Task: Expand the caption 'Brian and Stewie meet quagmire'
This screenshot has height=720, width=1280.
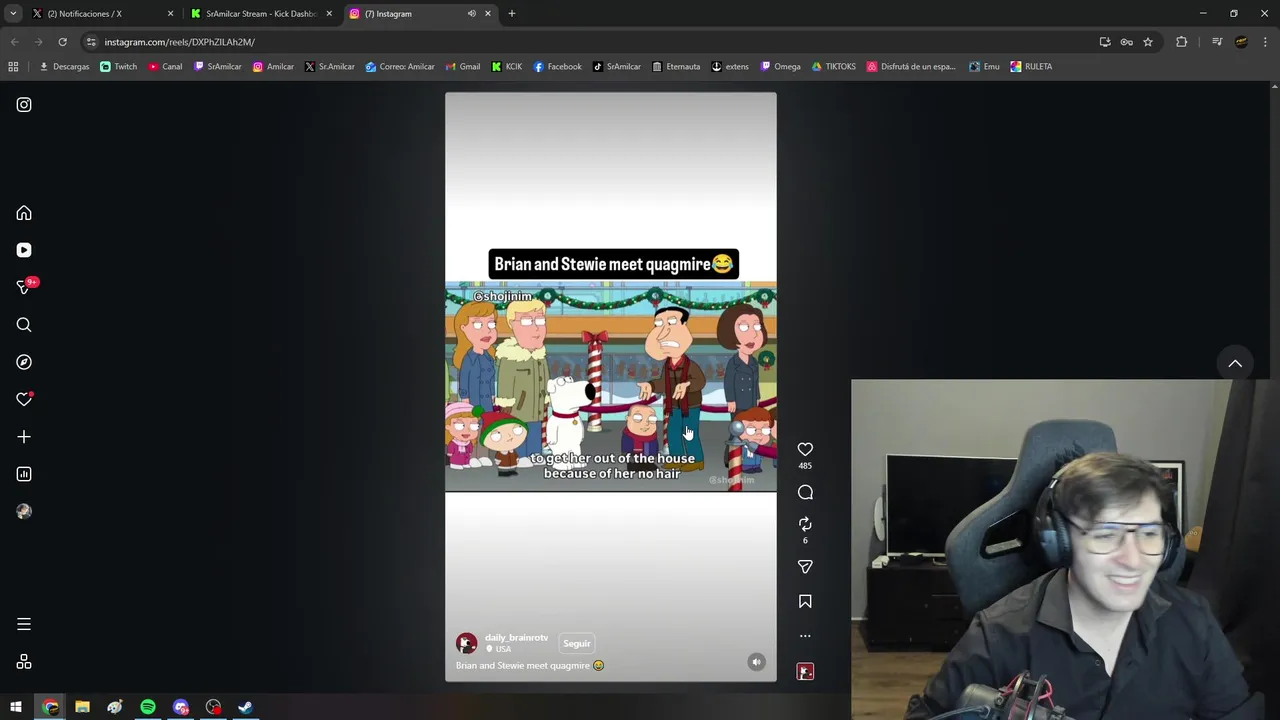Action: pos(530,666)
